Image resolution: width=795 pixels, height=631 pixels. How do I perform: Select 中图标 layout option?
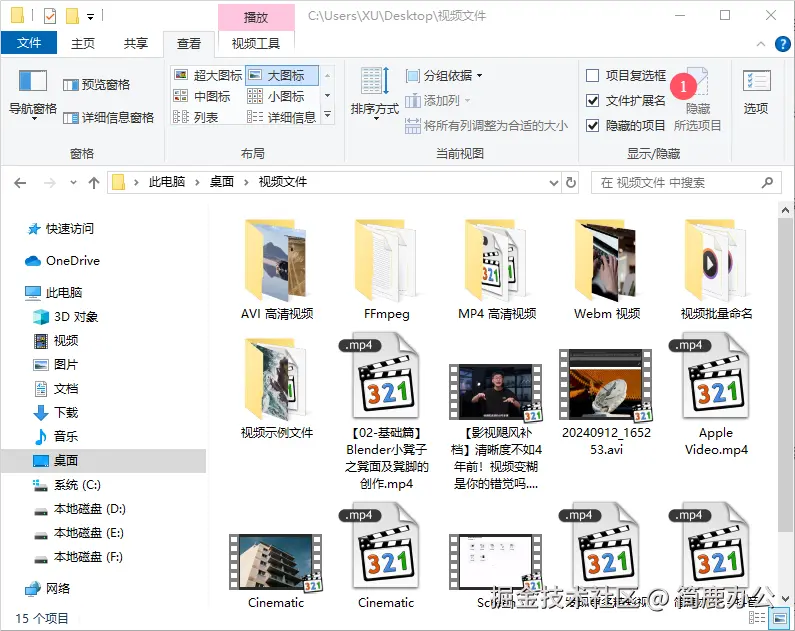[202, 96]
